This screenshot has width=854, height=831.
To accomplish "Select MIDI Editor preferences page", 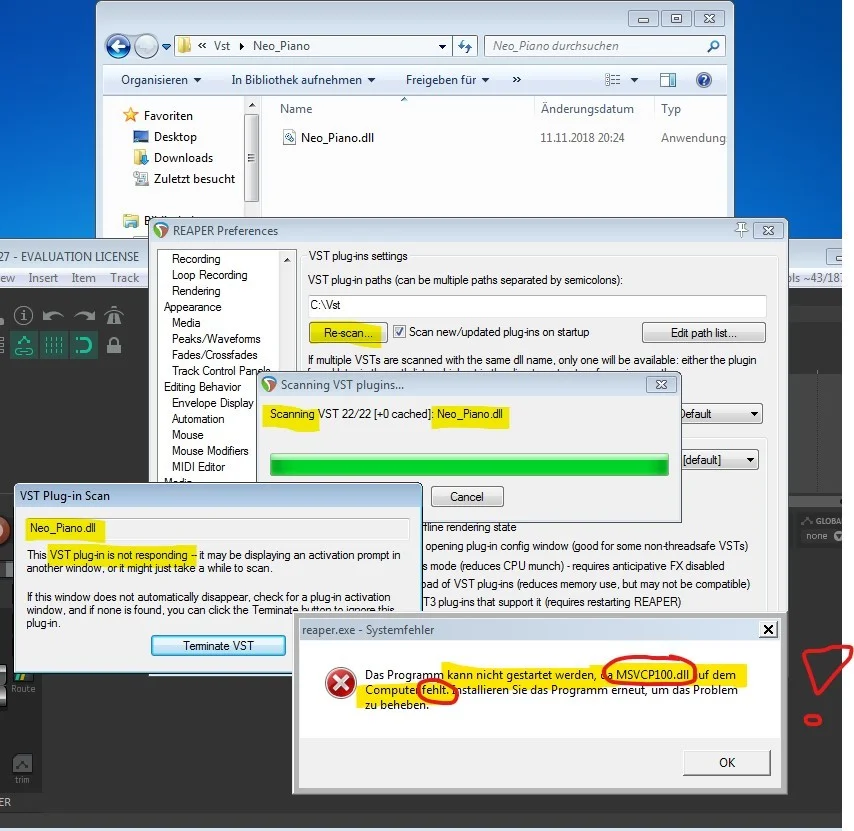I will pos(198,467).
